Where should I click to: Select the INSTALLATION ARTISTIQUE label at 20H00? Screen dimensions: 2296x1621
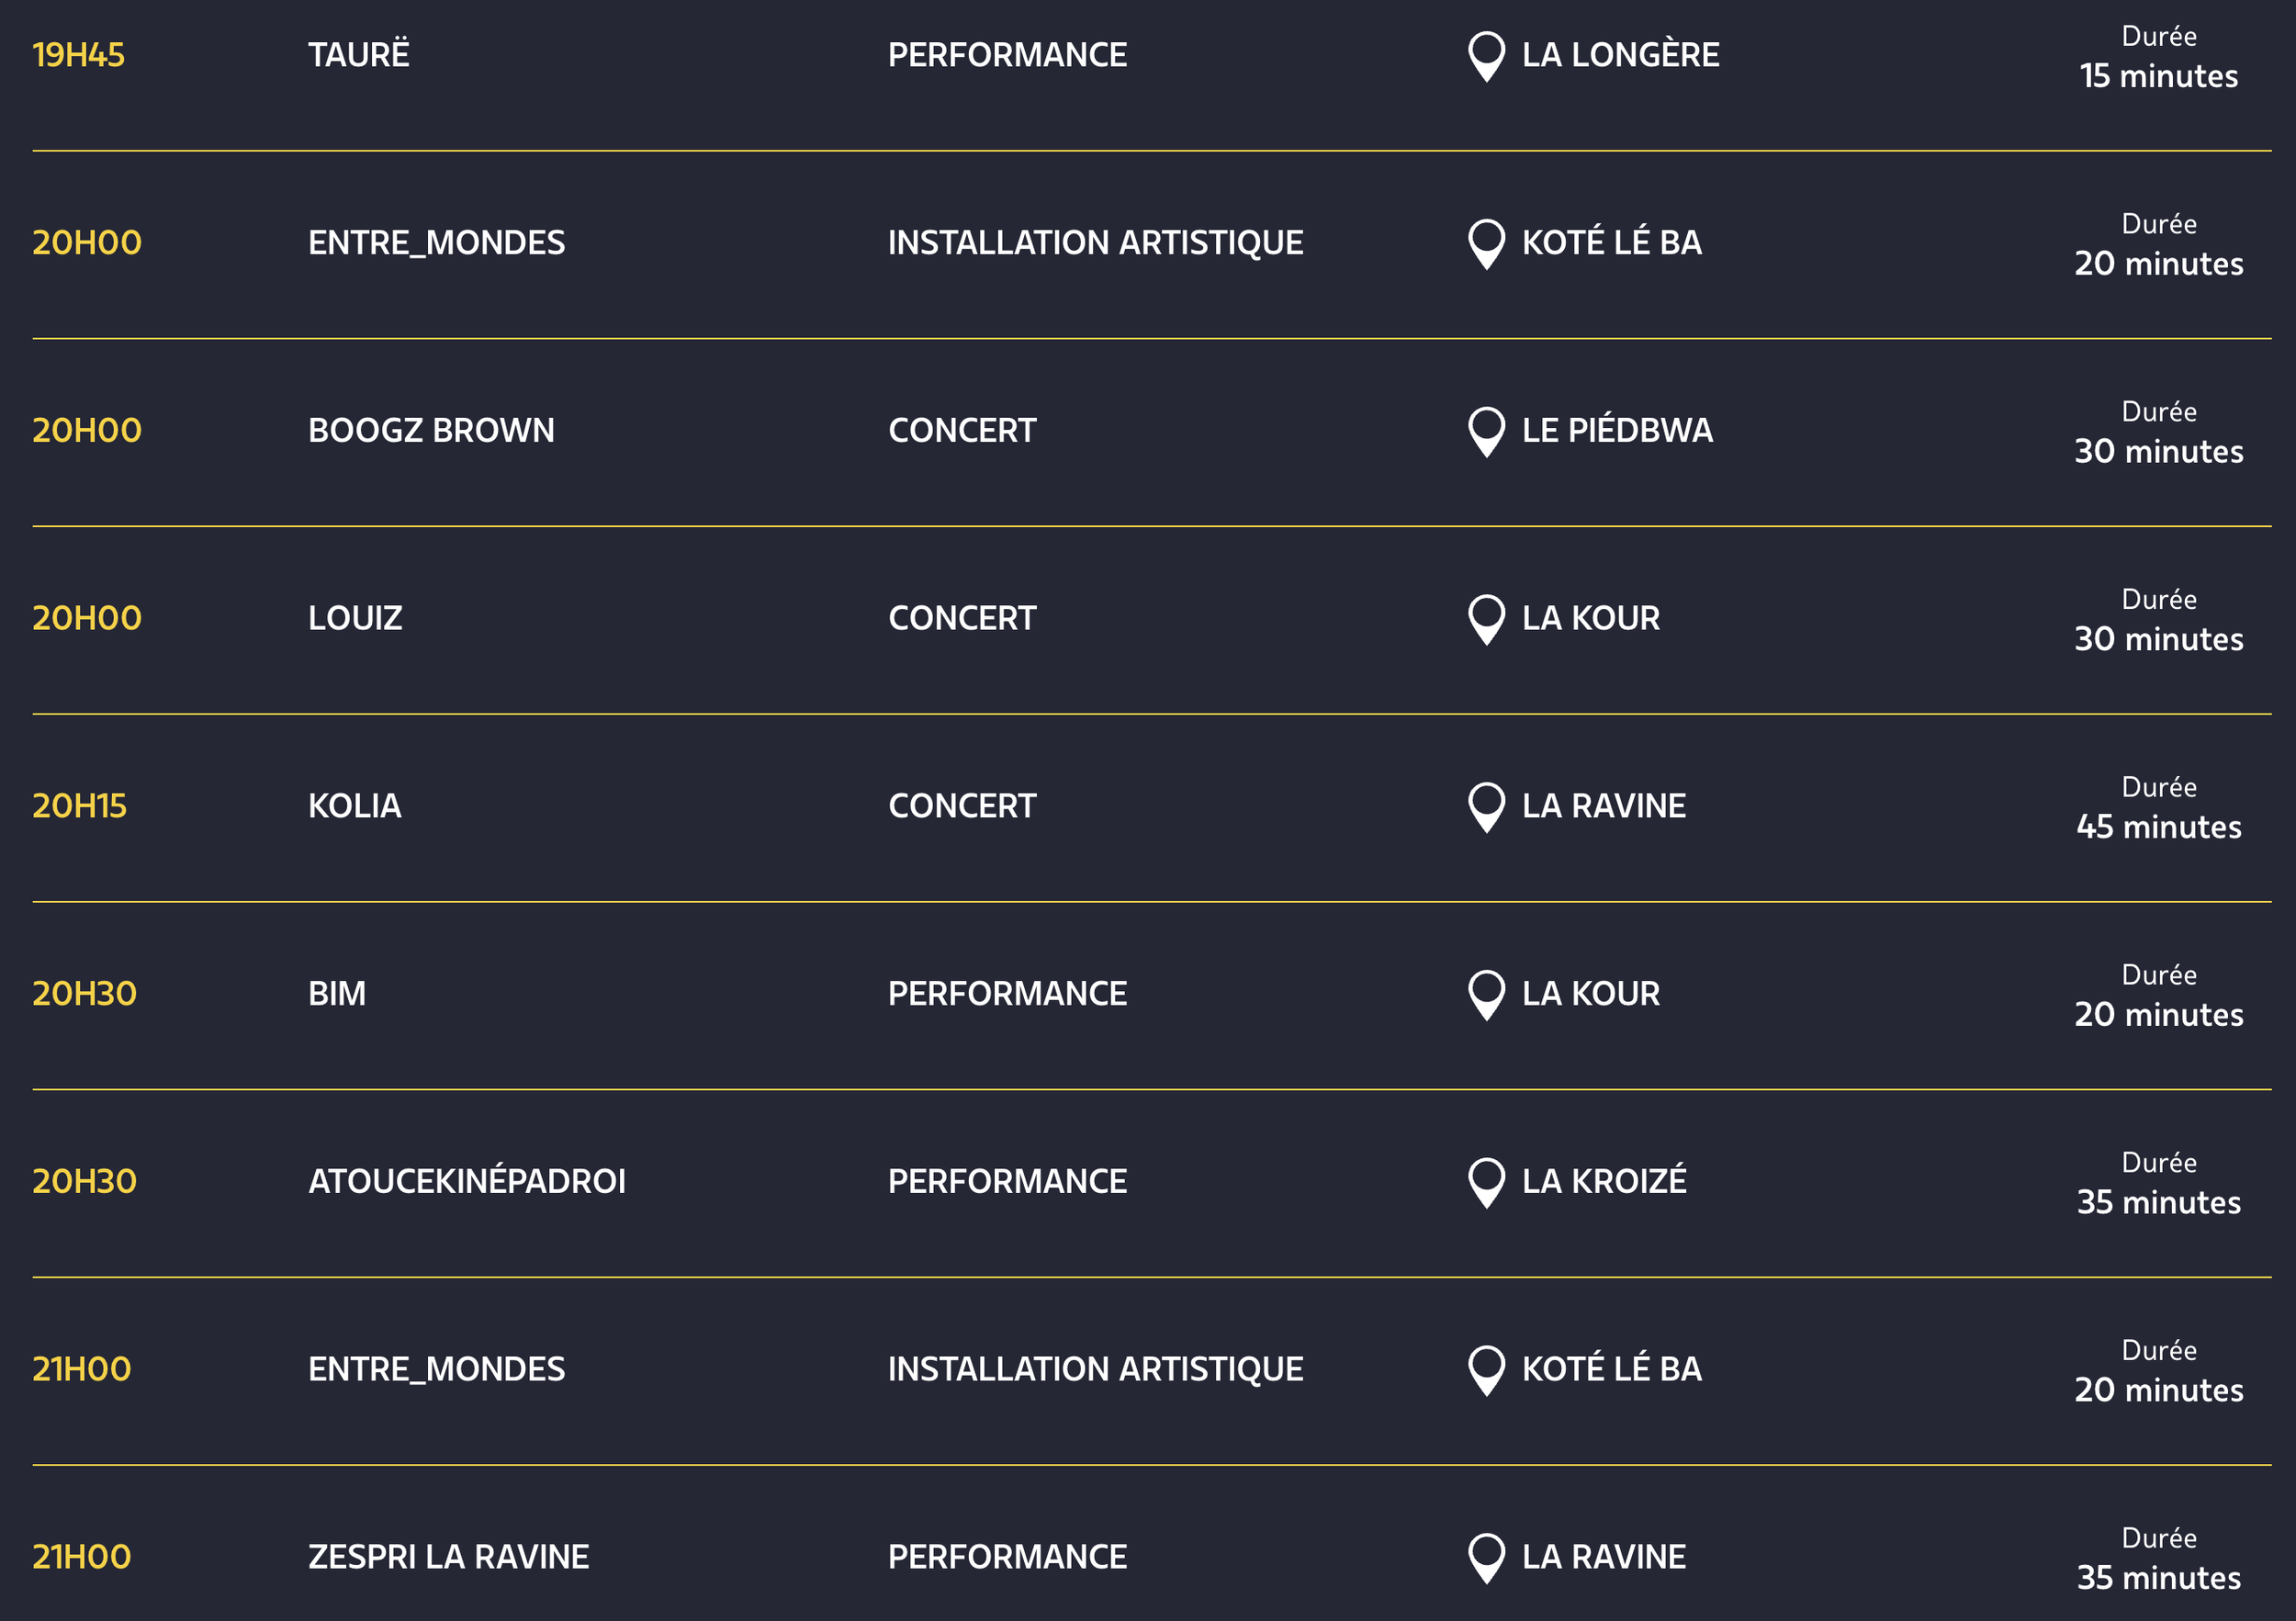[x=1095, y=242]
